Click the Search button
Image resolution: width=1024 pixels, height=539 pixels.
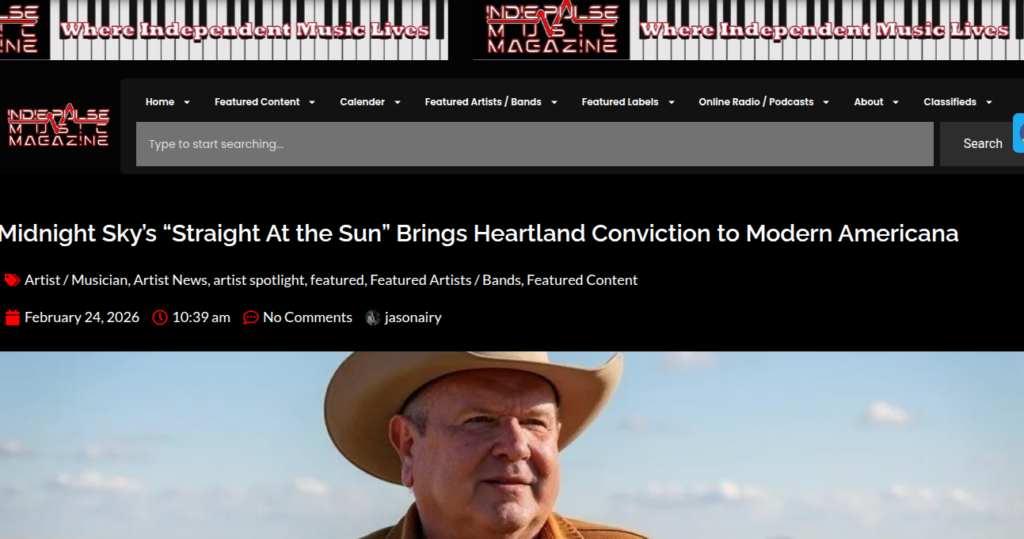[982, 144]
